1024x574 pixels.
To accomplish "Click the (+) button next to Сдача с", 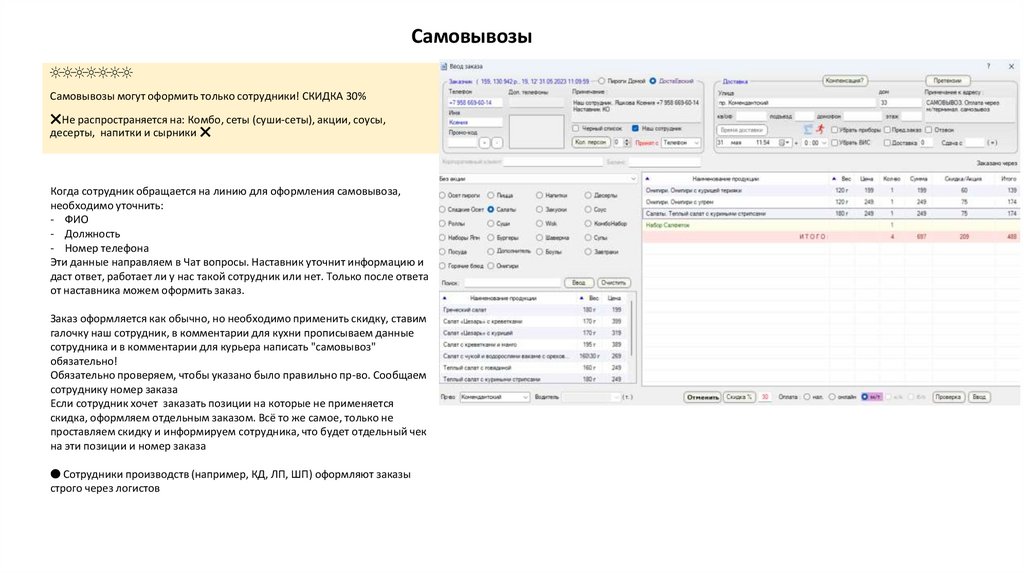I will [991, 143].
